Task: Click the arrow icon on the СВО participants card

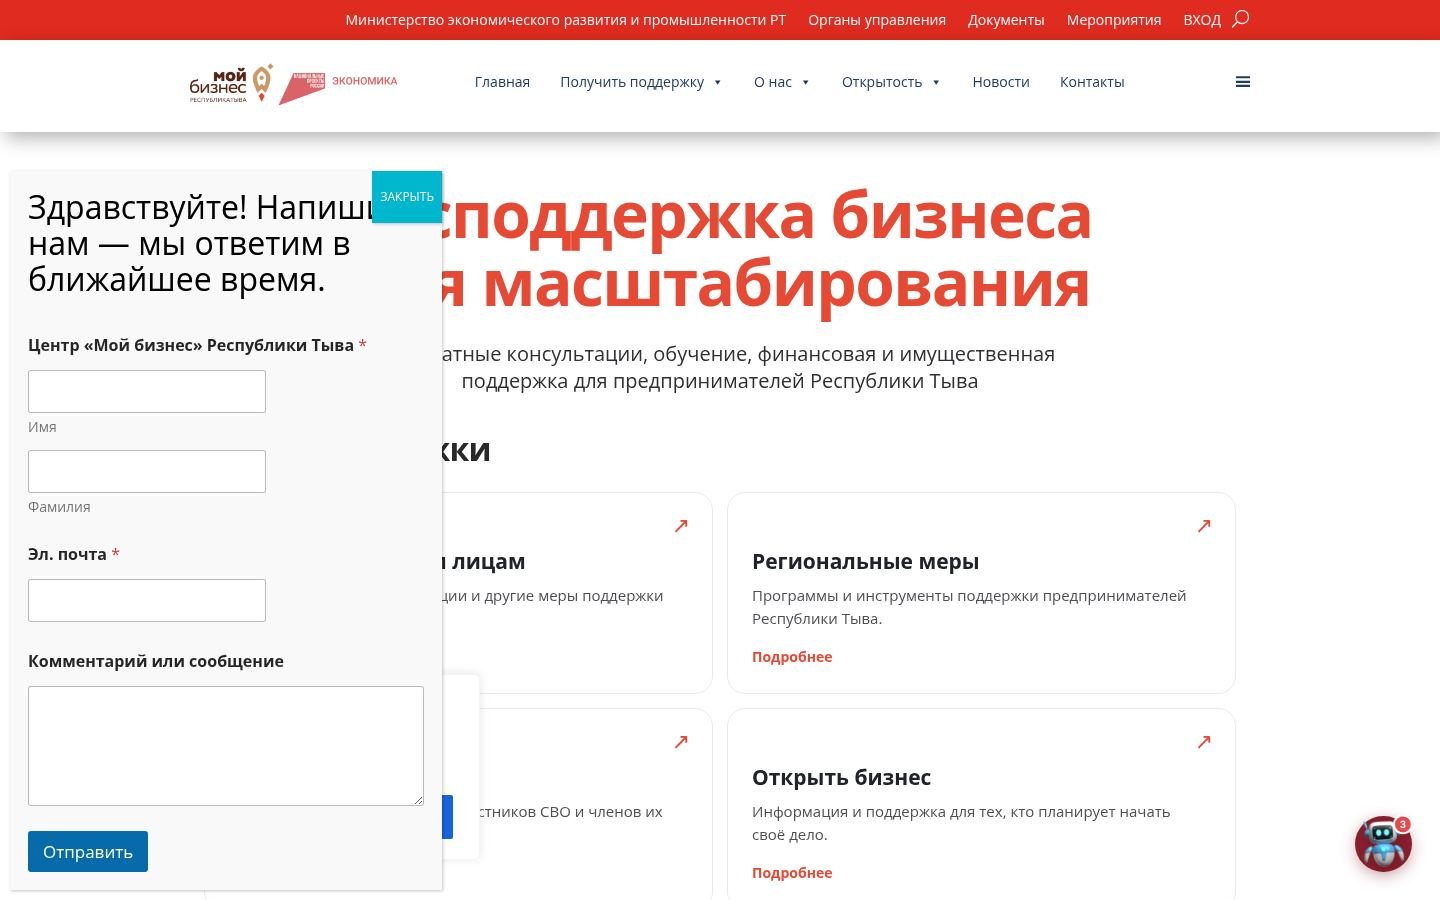Action: click(x=681, y=742)
